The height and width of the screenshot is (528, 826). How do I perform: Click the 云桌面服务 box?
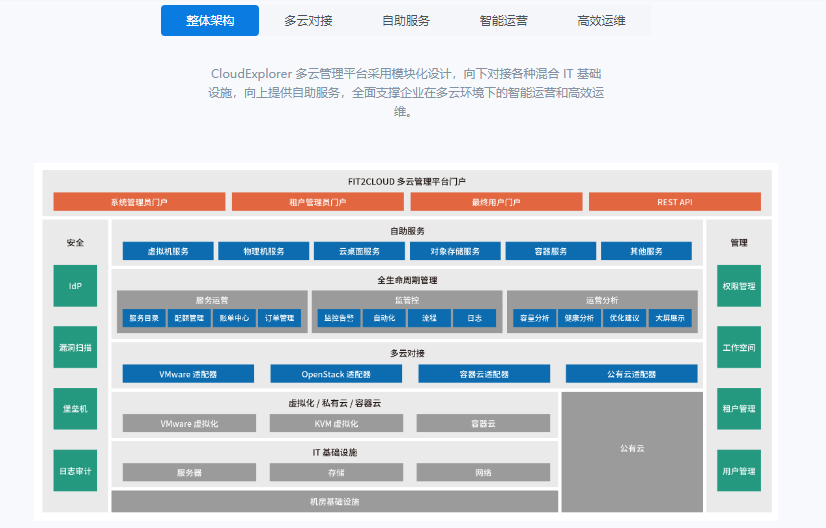pos(359,251)
